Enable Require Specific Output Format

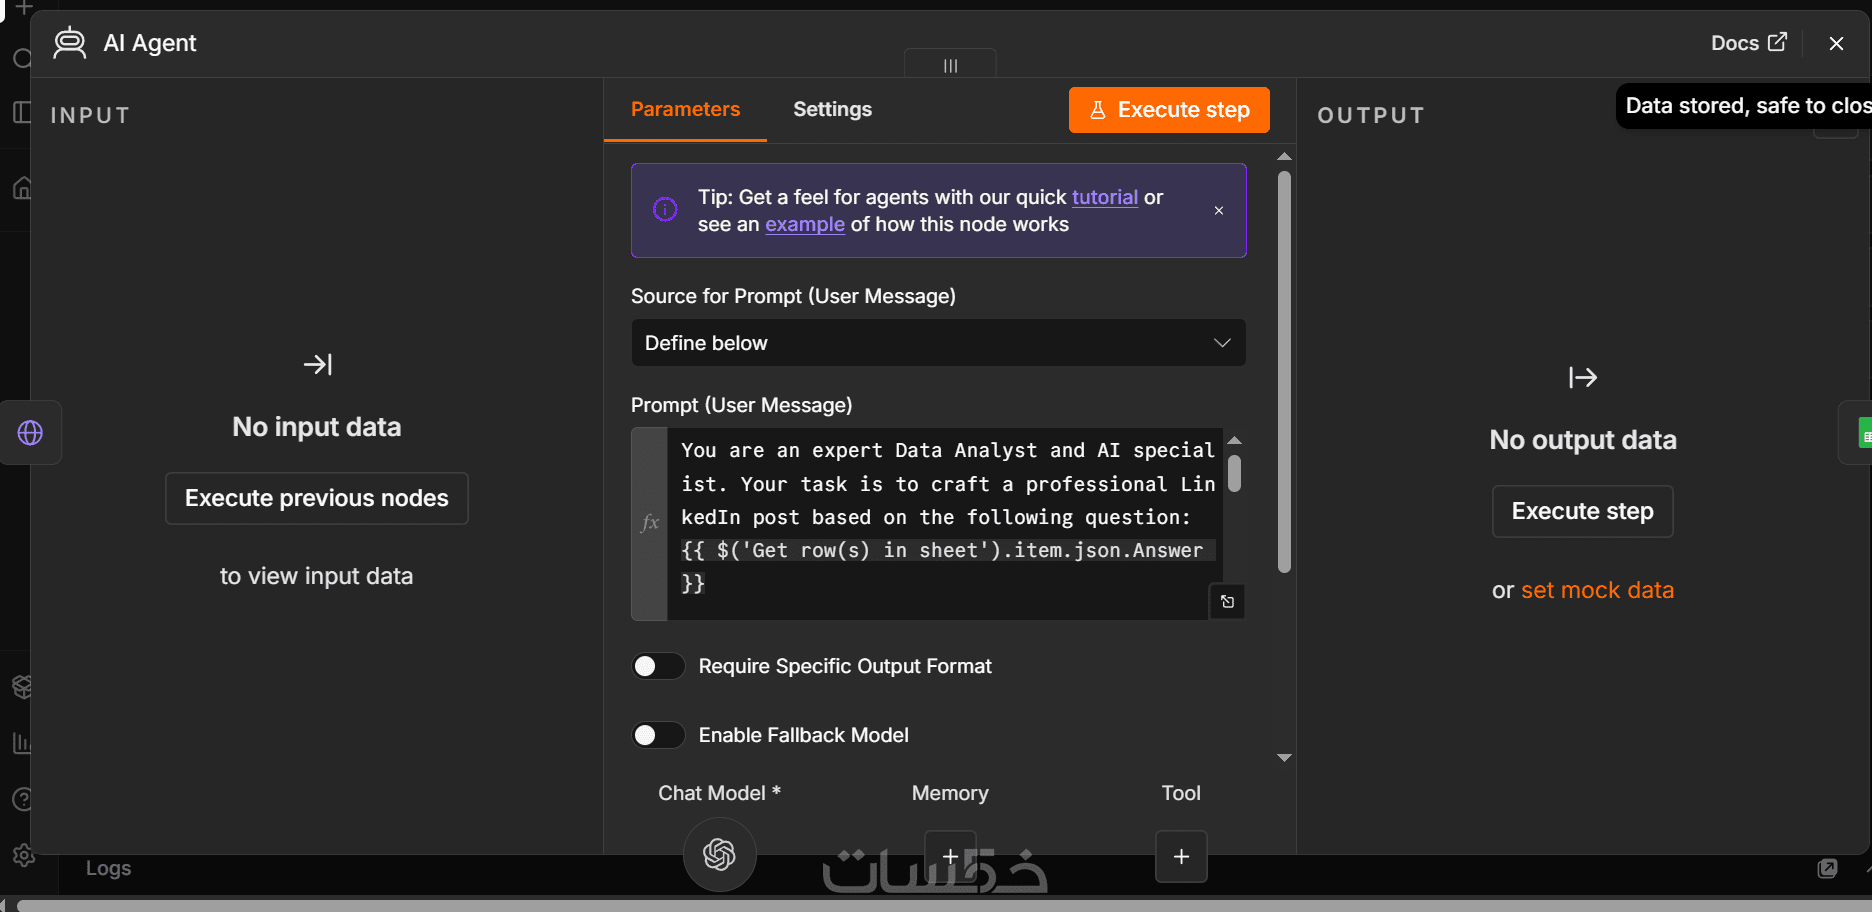coord(658,666)
